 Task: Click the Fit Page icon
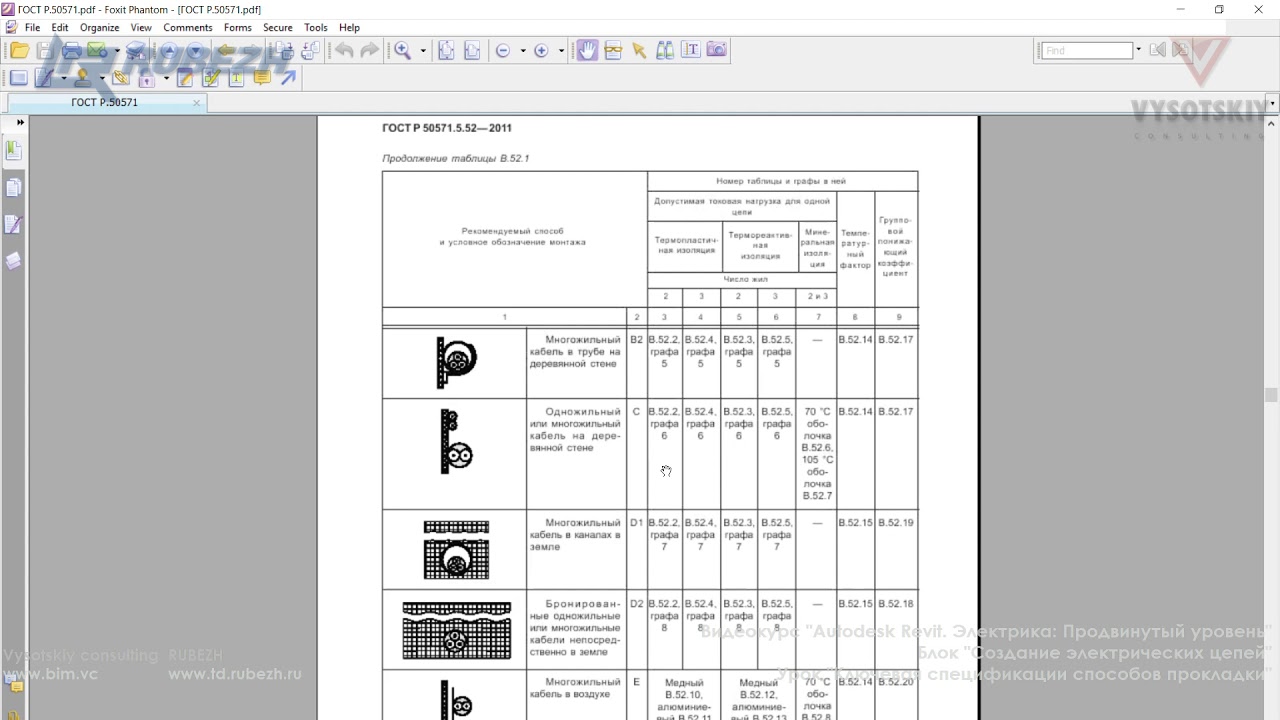[447, 50]
